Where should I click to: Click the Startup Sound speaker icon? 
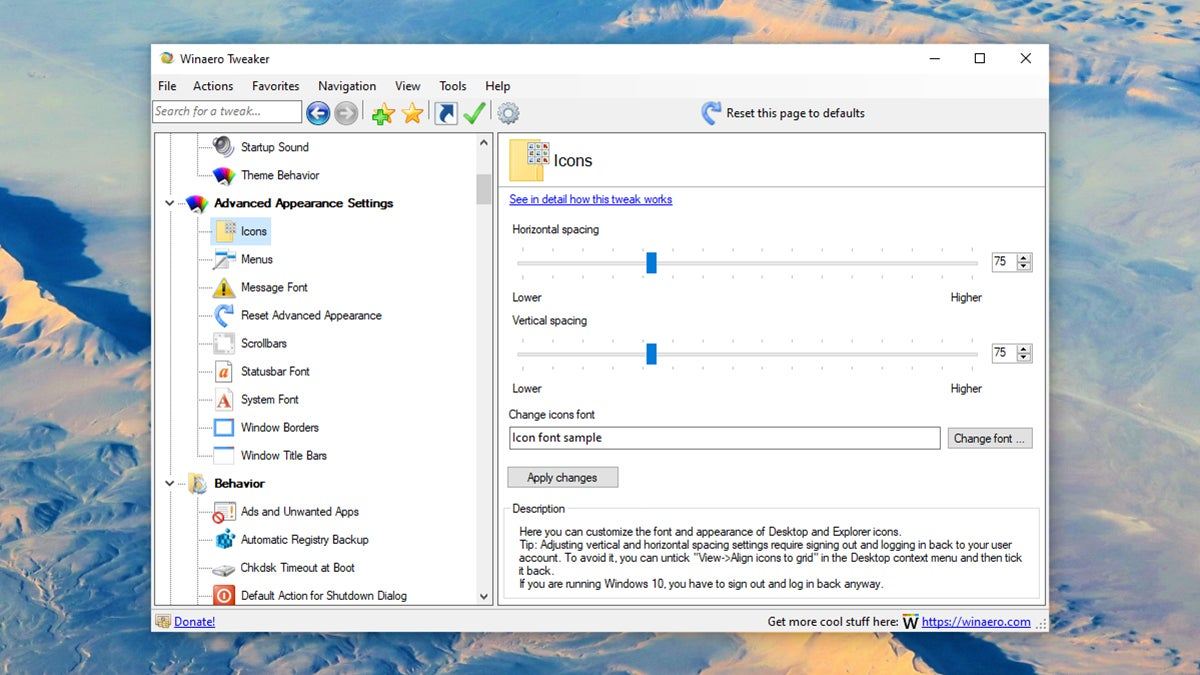click(224, 147)
